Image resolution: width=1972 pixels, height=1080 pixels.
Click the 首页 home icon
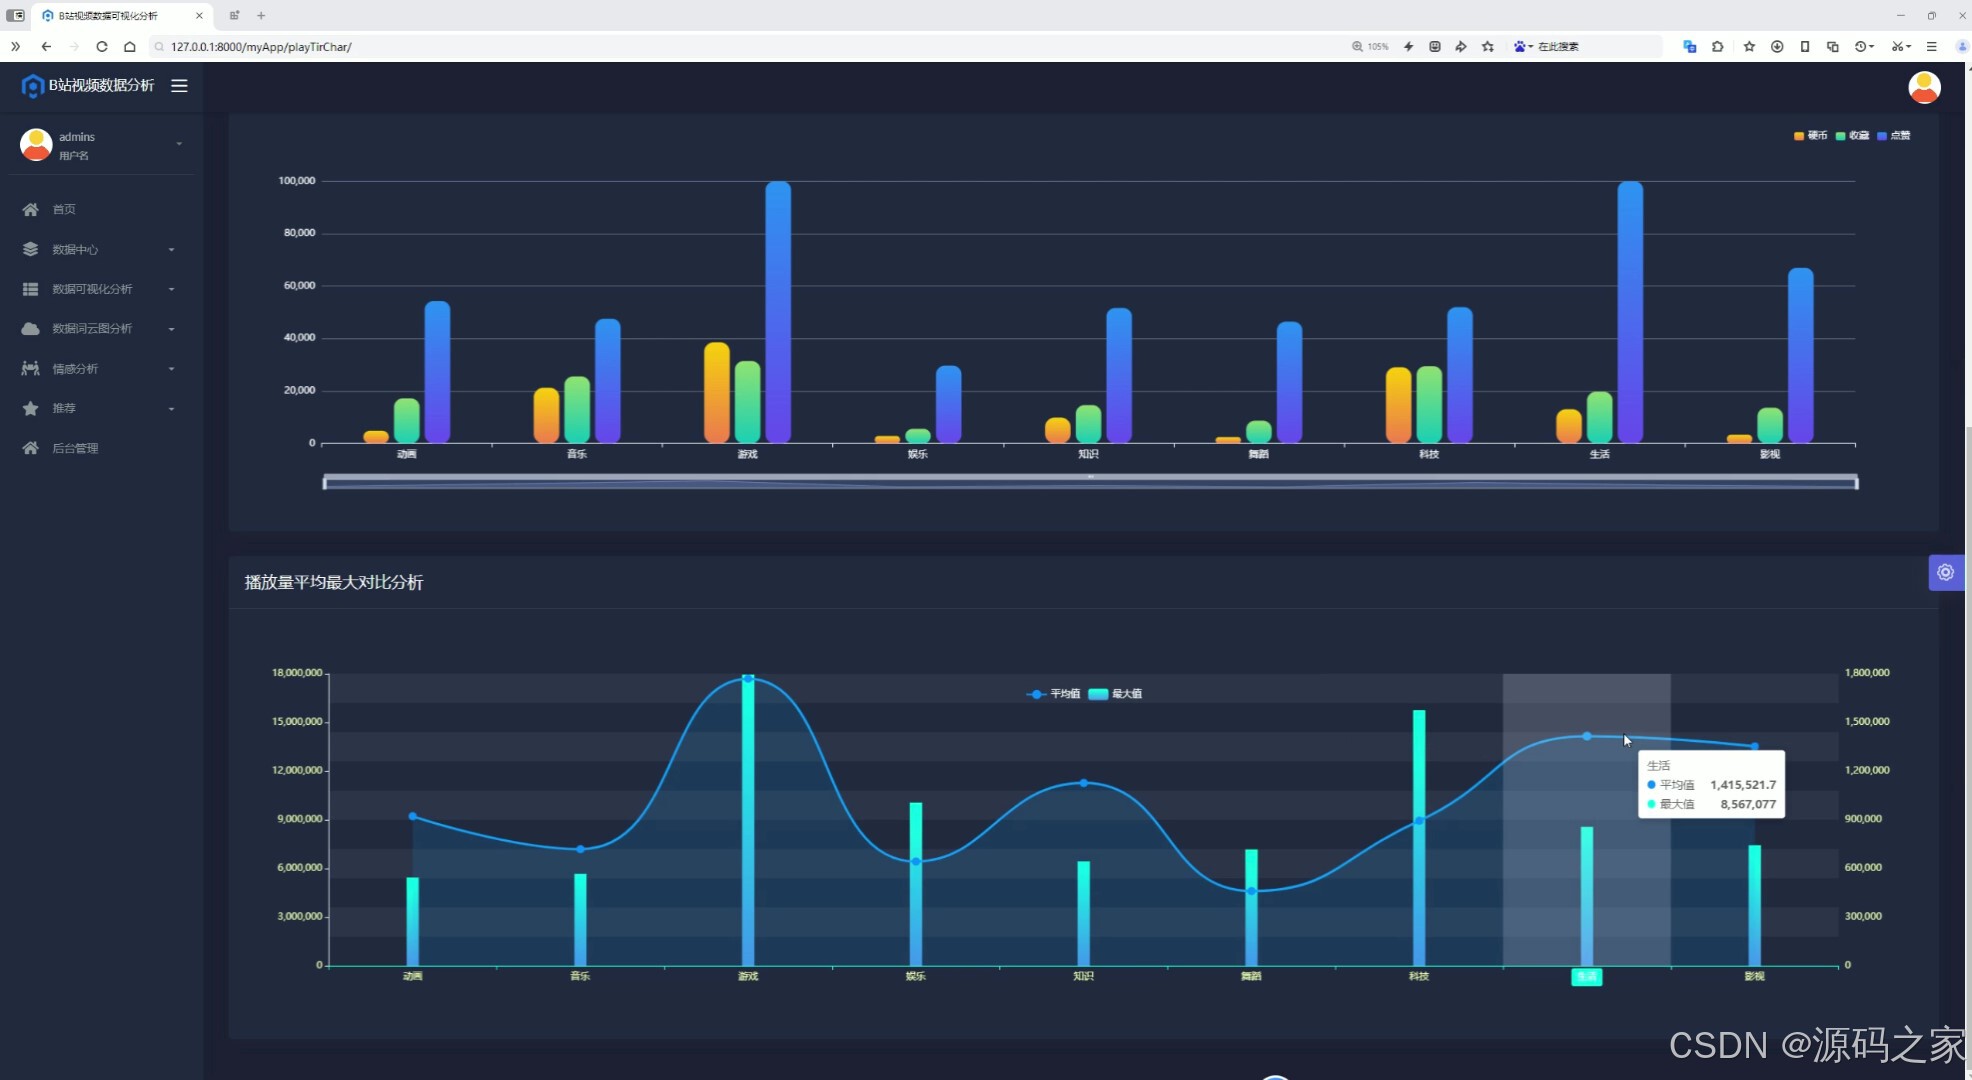pos(31,210)
